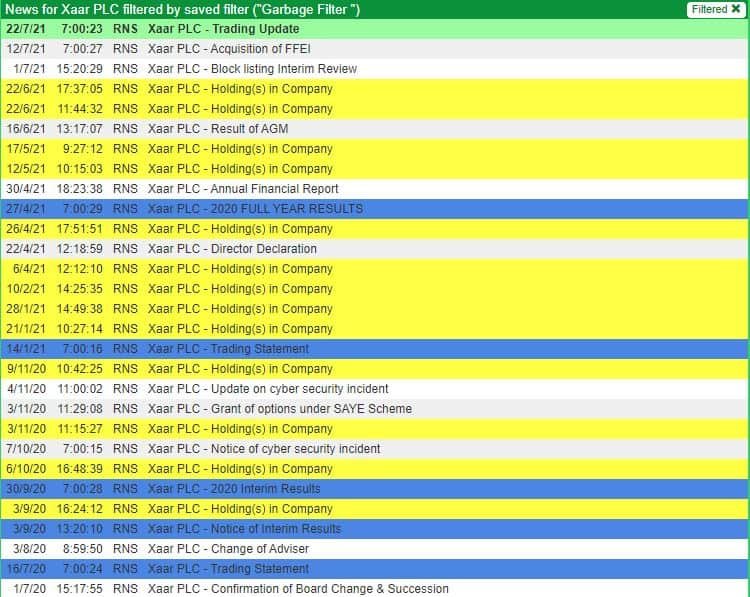Open Holding(s) in Company from 3/11/20 11:15:27
The height and width of the screenshot is (597, 750).
coord(375,429)
